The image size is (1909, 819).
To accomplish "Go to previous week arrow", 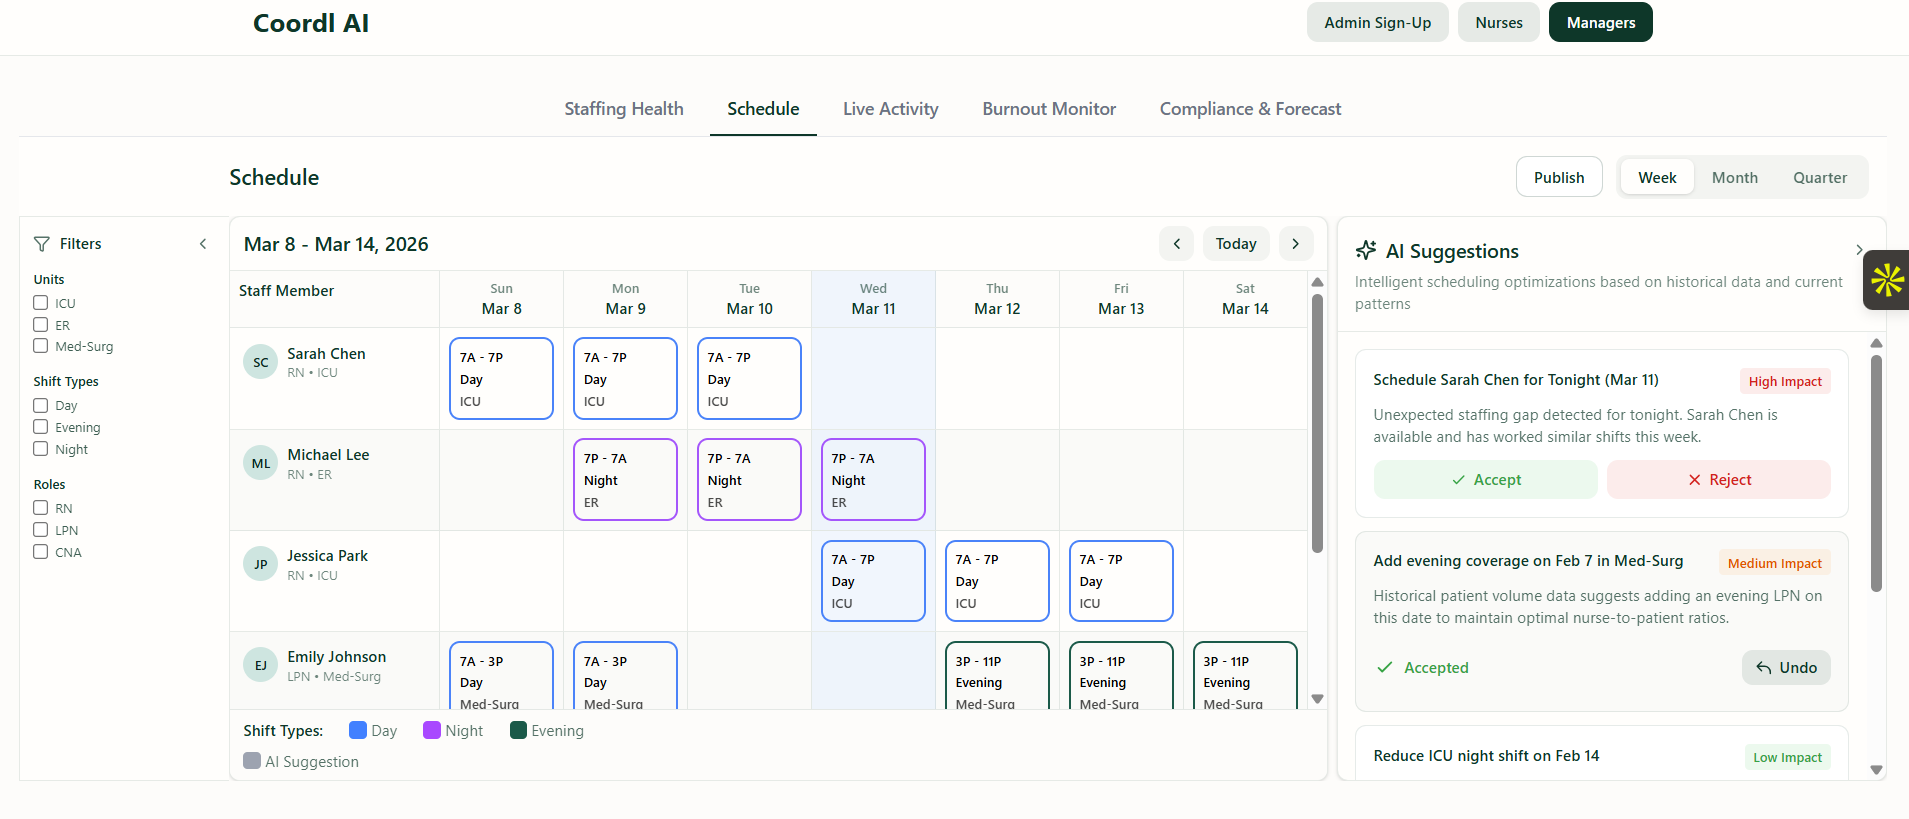I will tap(1177, 244).
